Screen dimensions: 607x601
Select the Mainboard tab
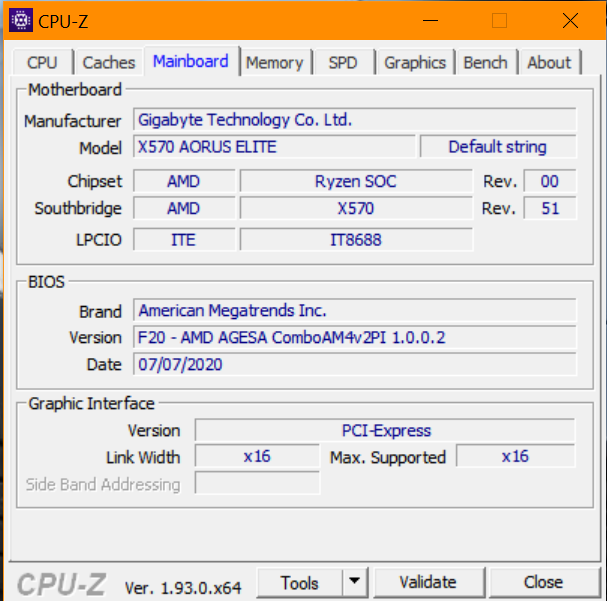[x=191, y=61]
